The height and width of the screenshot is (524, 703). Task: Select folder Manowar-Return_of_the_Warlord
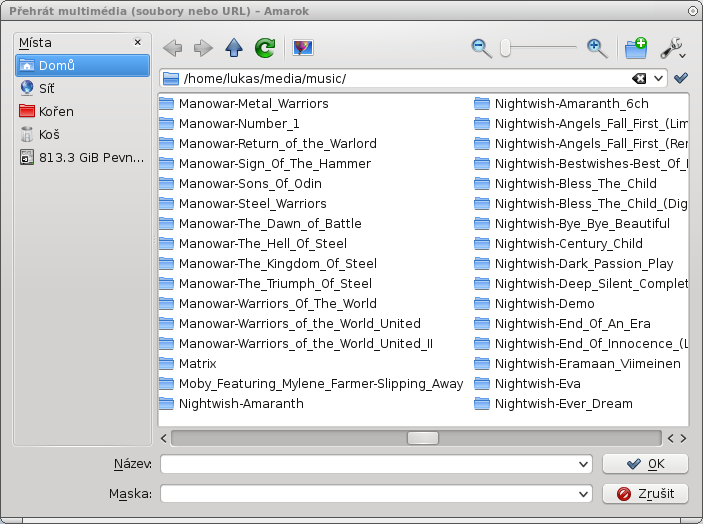tap(268, 143)
